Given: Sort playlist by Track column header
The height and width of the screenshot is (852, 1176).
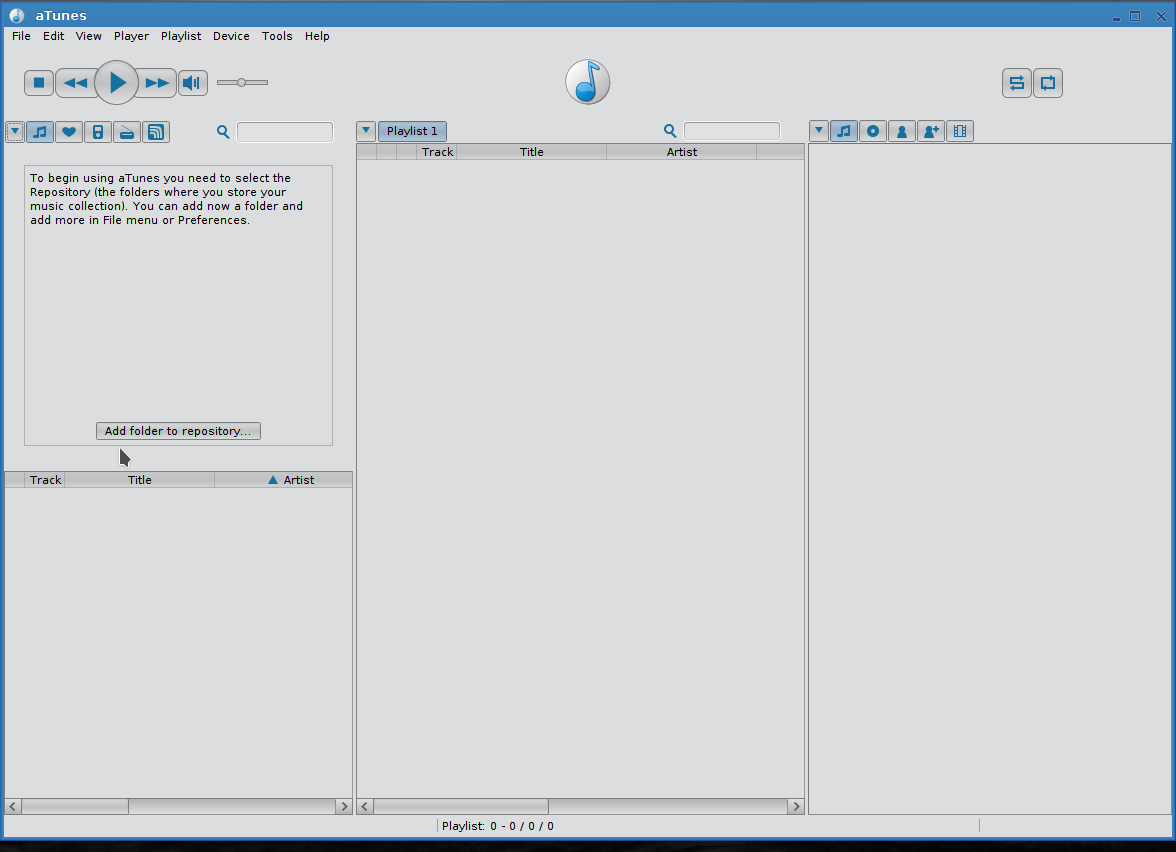Looking at the screenshot, I should 436,152.
